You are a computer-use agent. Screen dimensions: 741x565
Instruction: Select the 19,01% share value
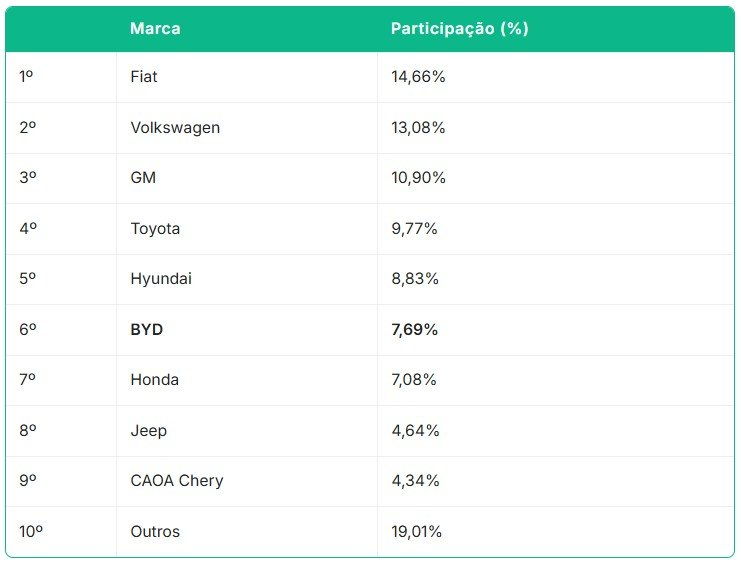416,531
